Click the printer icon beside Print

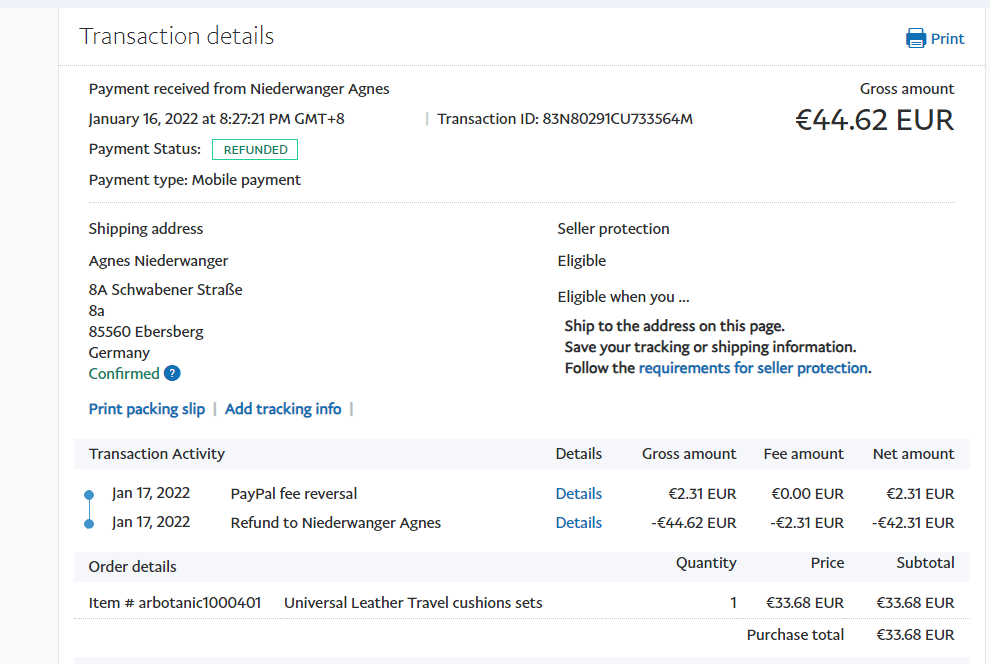(915, 39)
